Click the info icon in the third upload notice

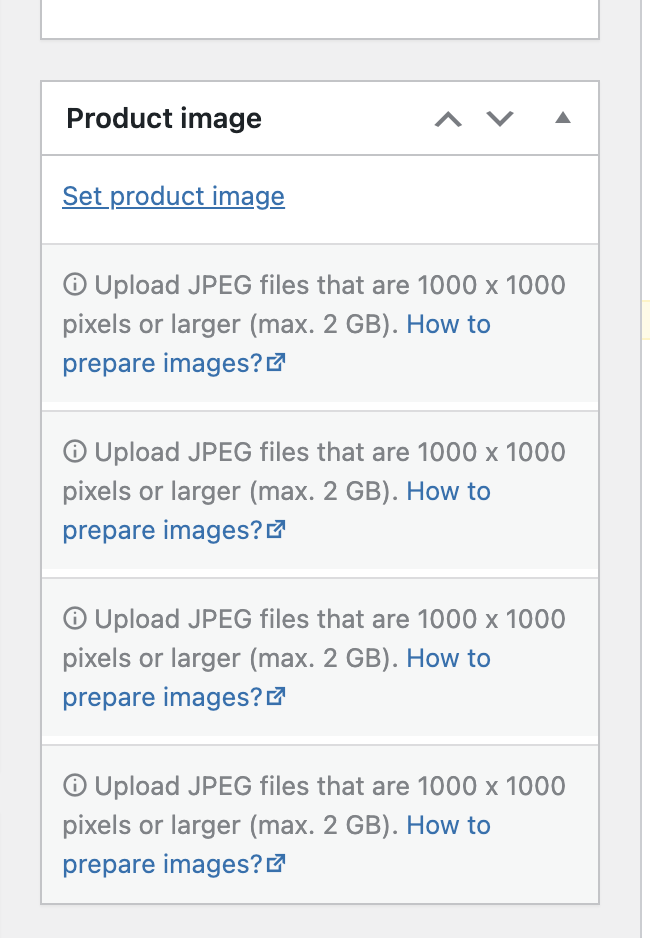click(75, 619)
